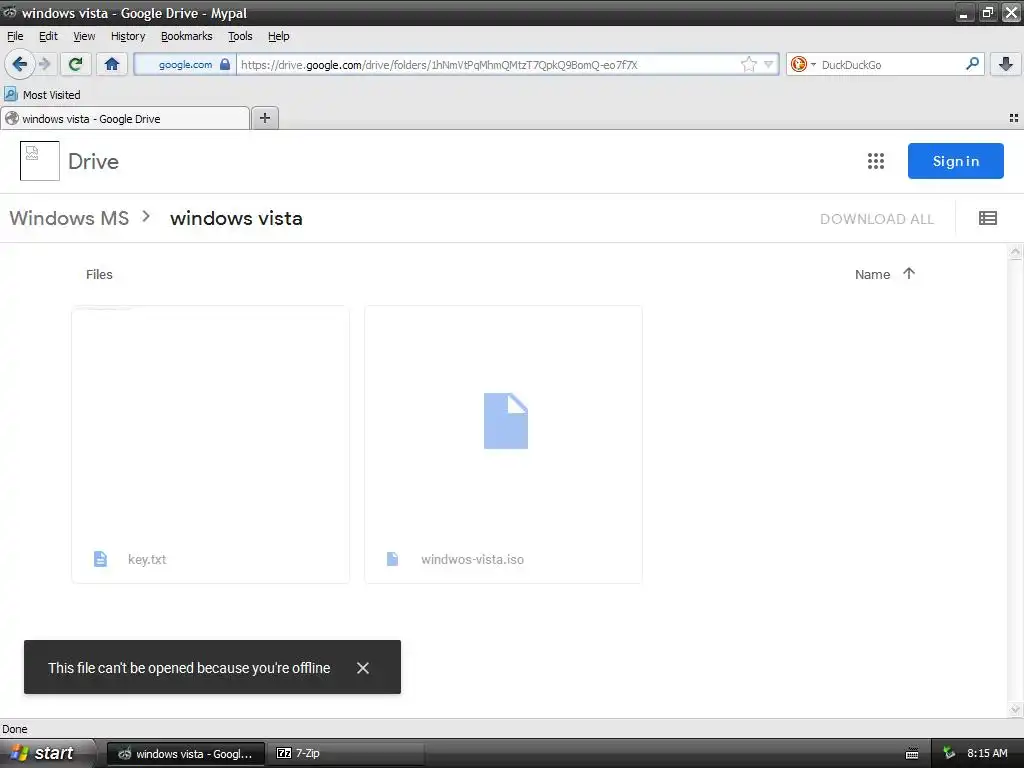Open the home page via house icon
1024x768 pixels.
(x=112, y=64)
